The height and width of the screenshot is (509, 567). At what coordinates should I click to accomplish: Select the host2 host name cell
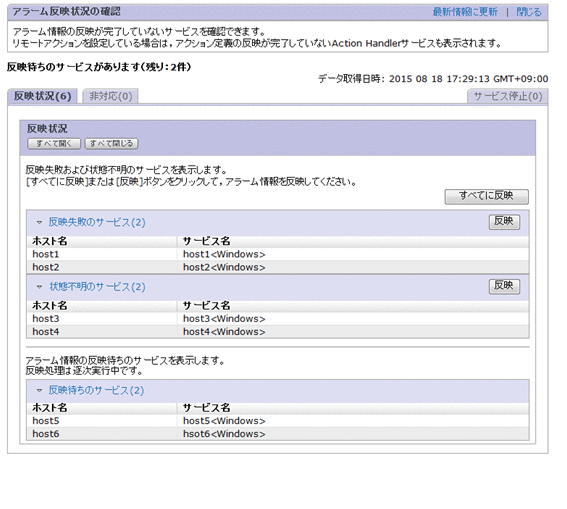102,267
